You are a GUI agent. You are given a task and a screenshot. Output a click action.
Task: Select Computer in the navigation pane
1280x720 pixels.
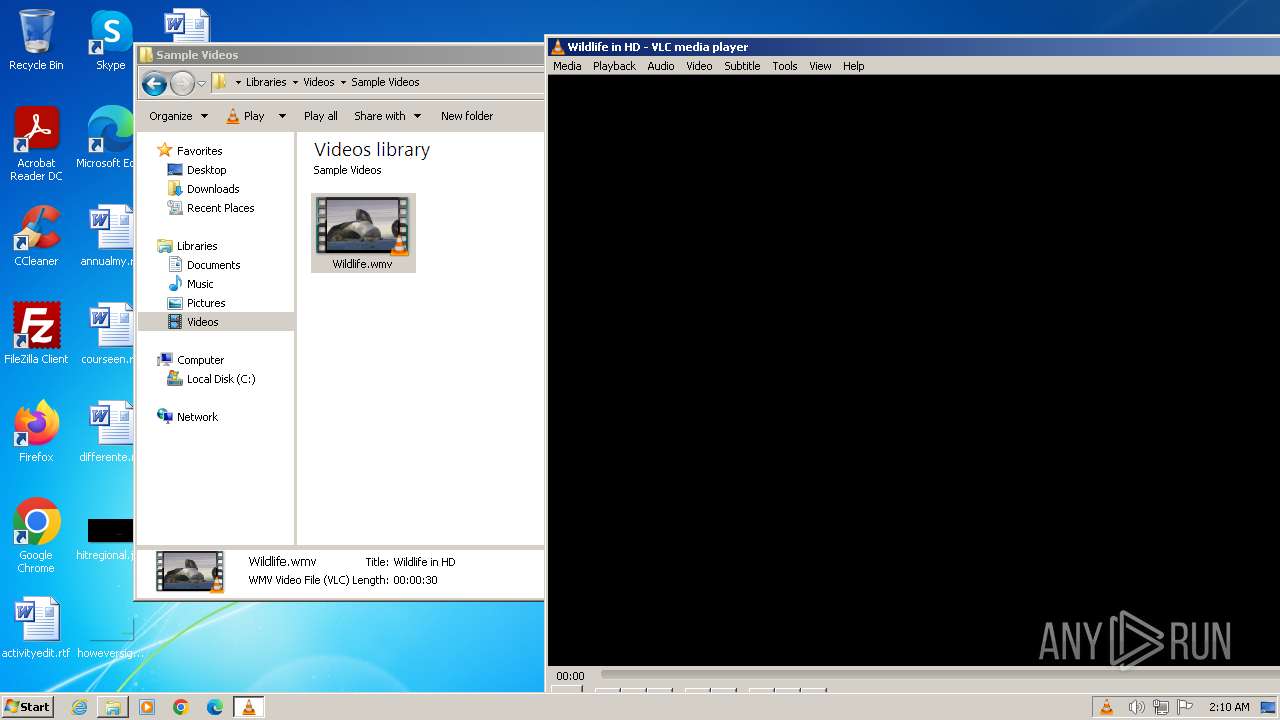(200, 360)
